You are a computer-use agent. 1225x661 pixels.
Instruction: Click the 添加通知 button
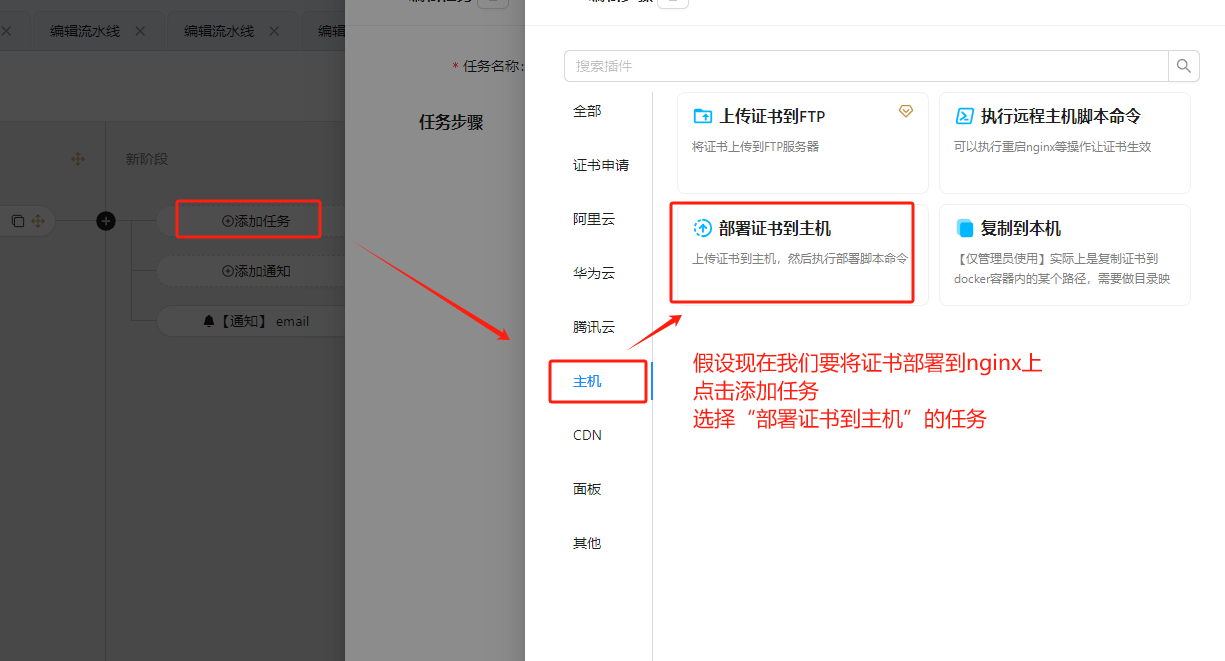(x=256, y=271)
